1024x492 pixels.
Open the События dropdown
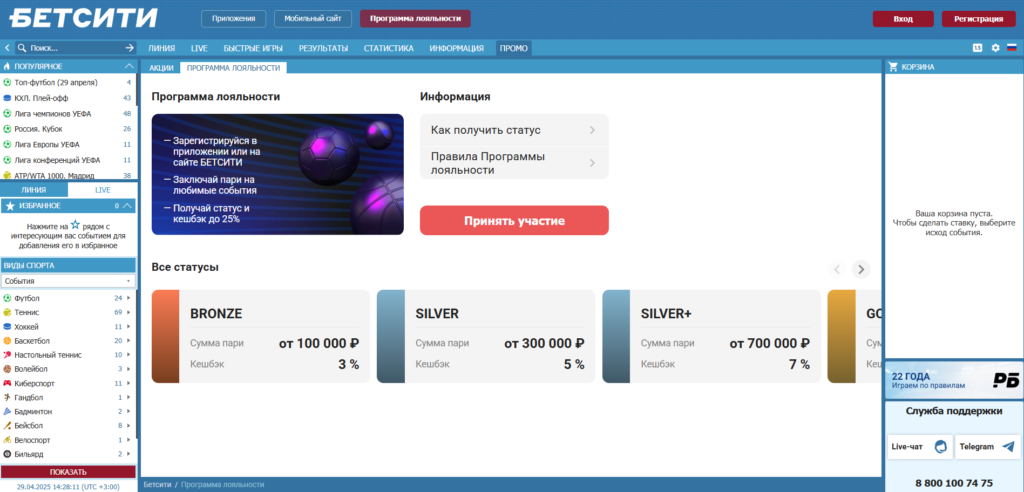68,281
